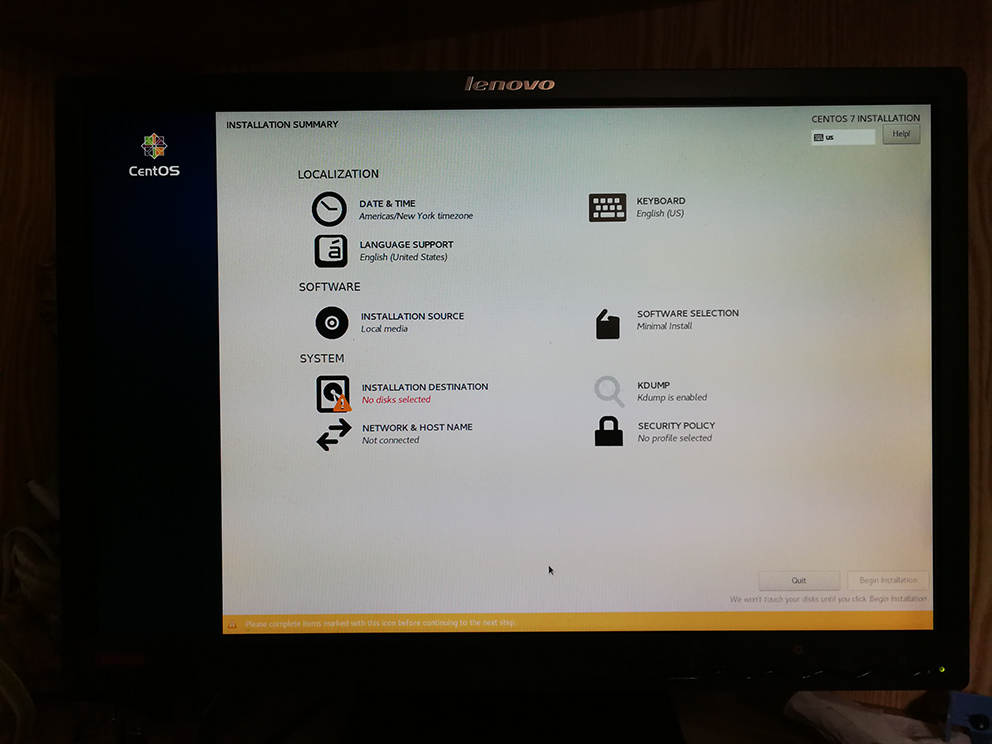Click 'Local media' text

coord(384,328)
